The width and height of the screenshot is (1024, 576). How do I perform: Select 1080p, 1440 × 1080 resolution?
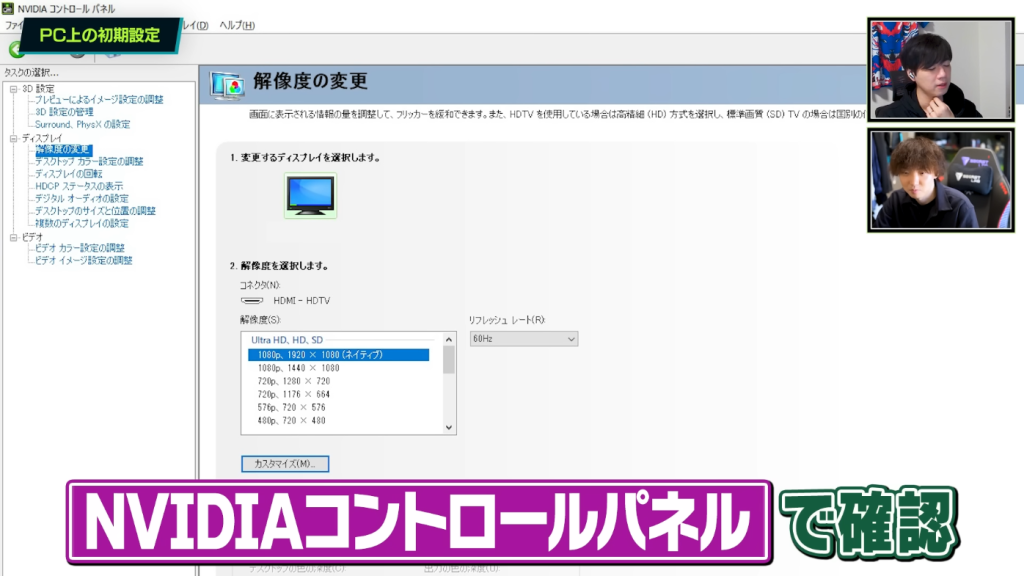click(299, 368)
